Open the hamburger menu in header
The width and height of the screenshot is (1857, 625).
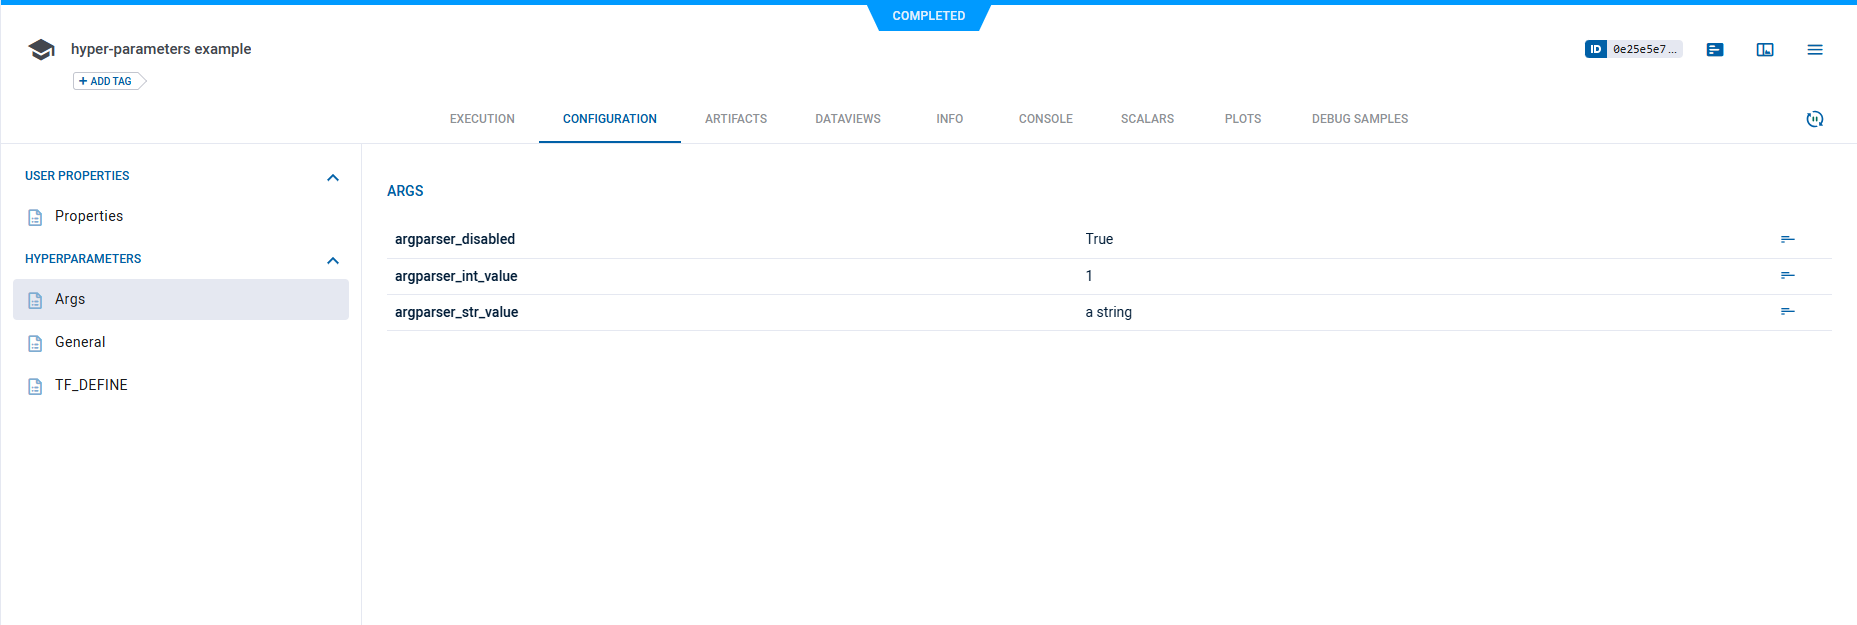1814,49
